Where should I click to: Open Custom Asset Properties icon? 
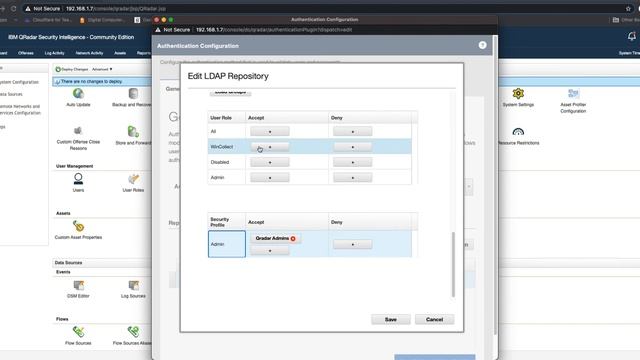pyautogui.click(x=78, y=226)
